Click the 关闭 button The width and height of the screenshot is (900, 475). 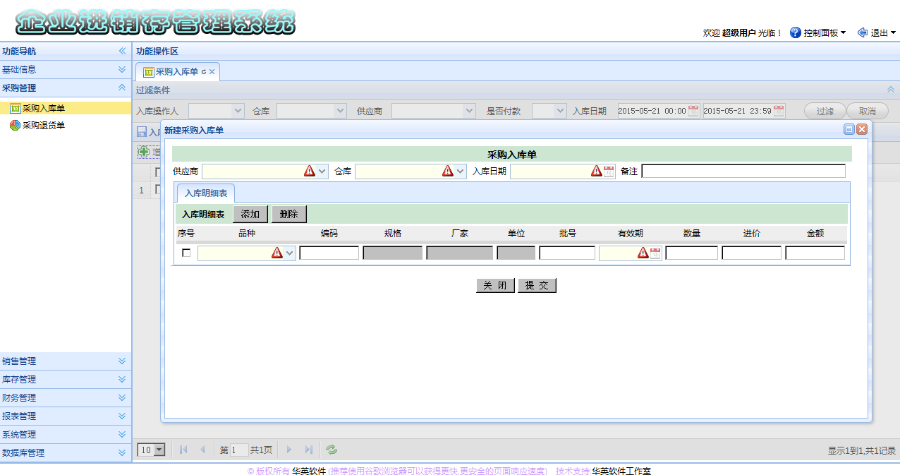tap(495, 285)
